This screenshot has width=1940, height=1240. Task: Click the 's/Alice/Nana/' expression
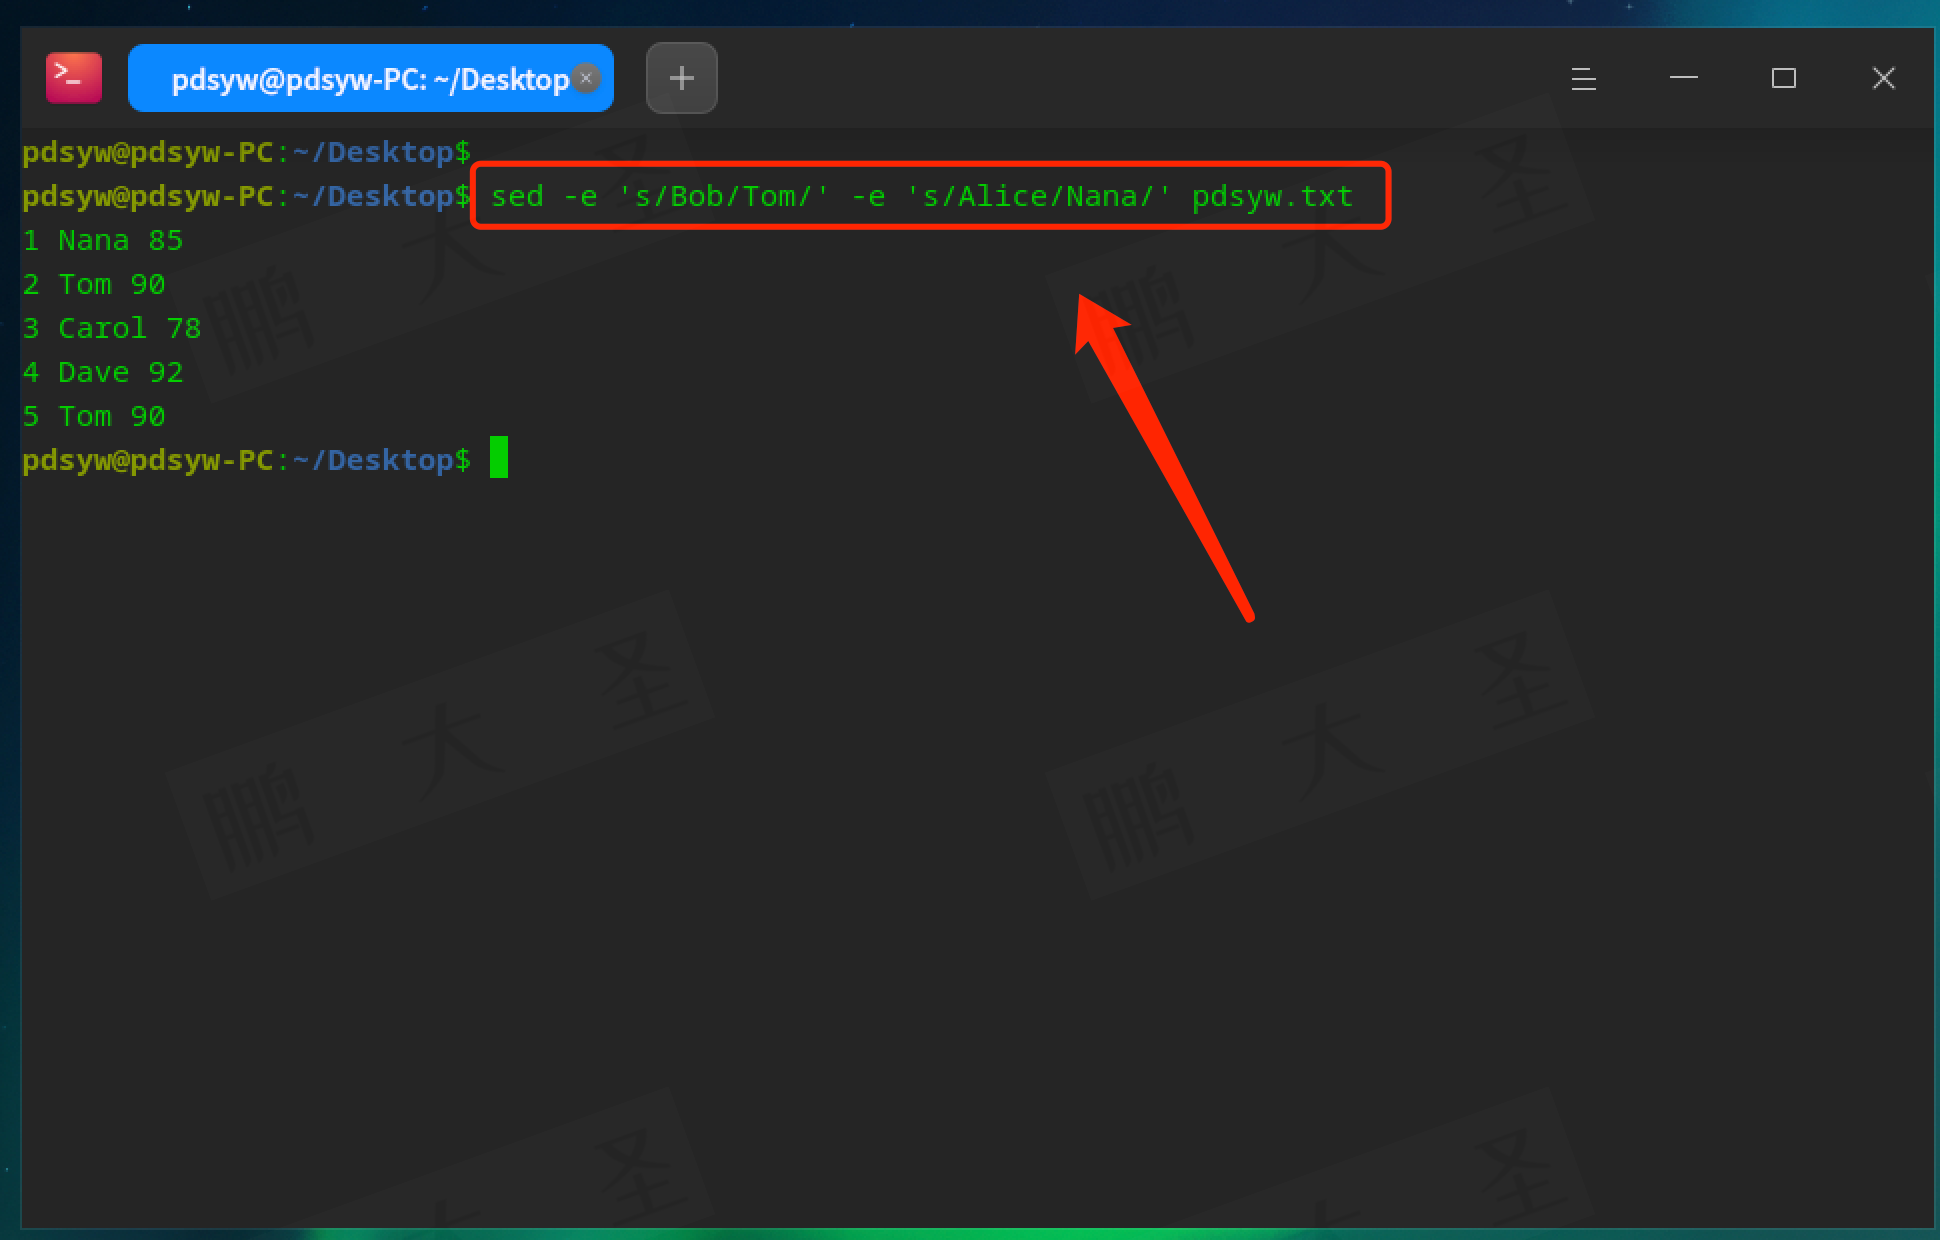pos(1038,196)
